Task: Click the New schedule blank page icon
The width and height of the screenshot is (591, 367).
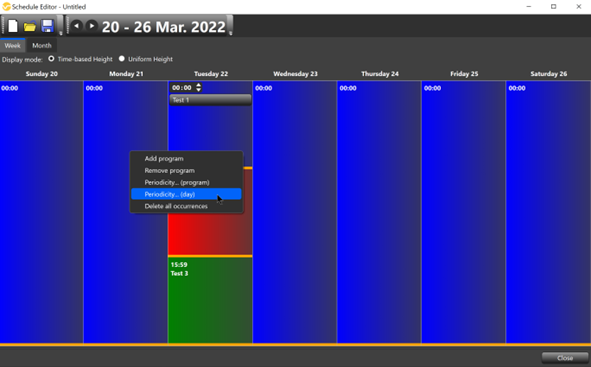Action: pos(13,26)
